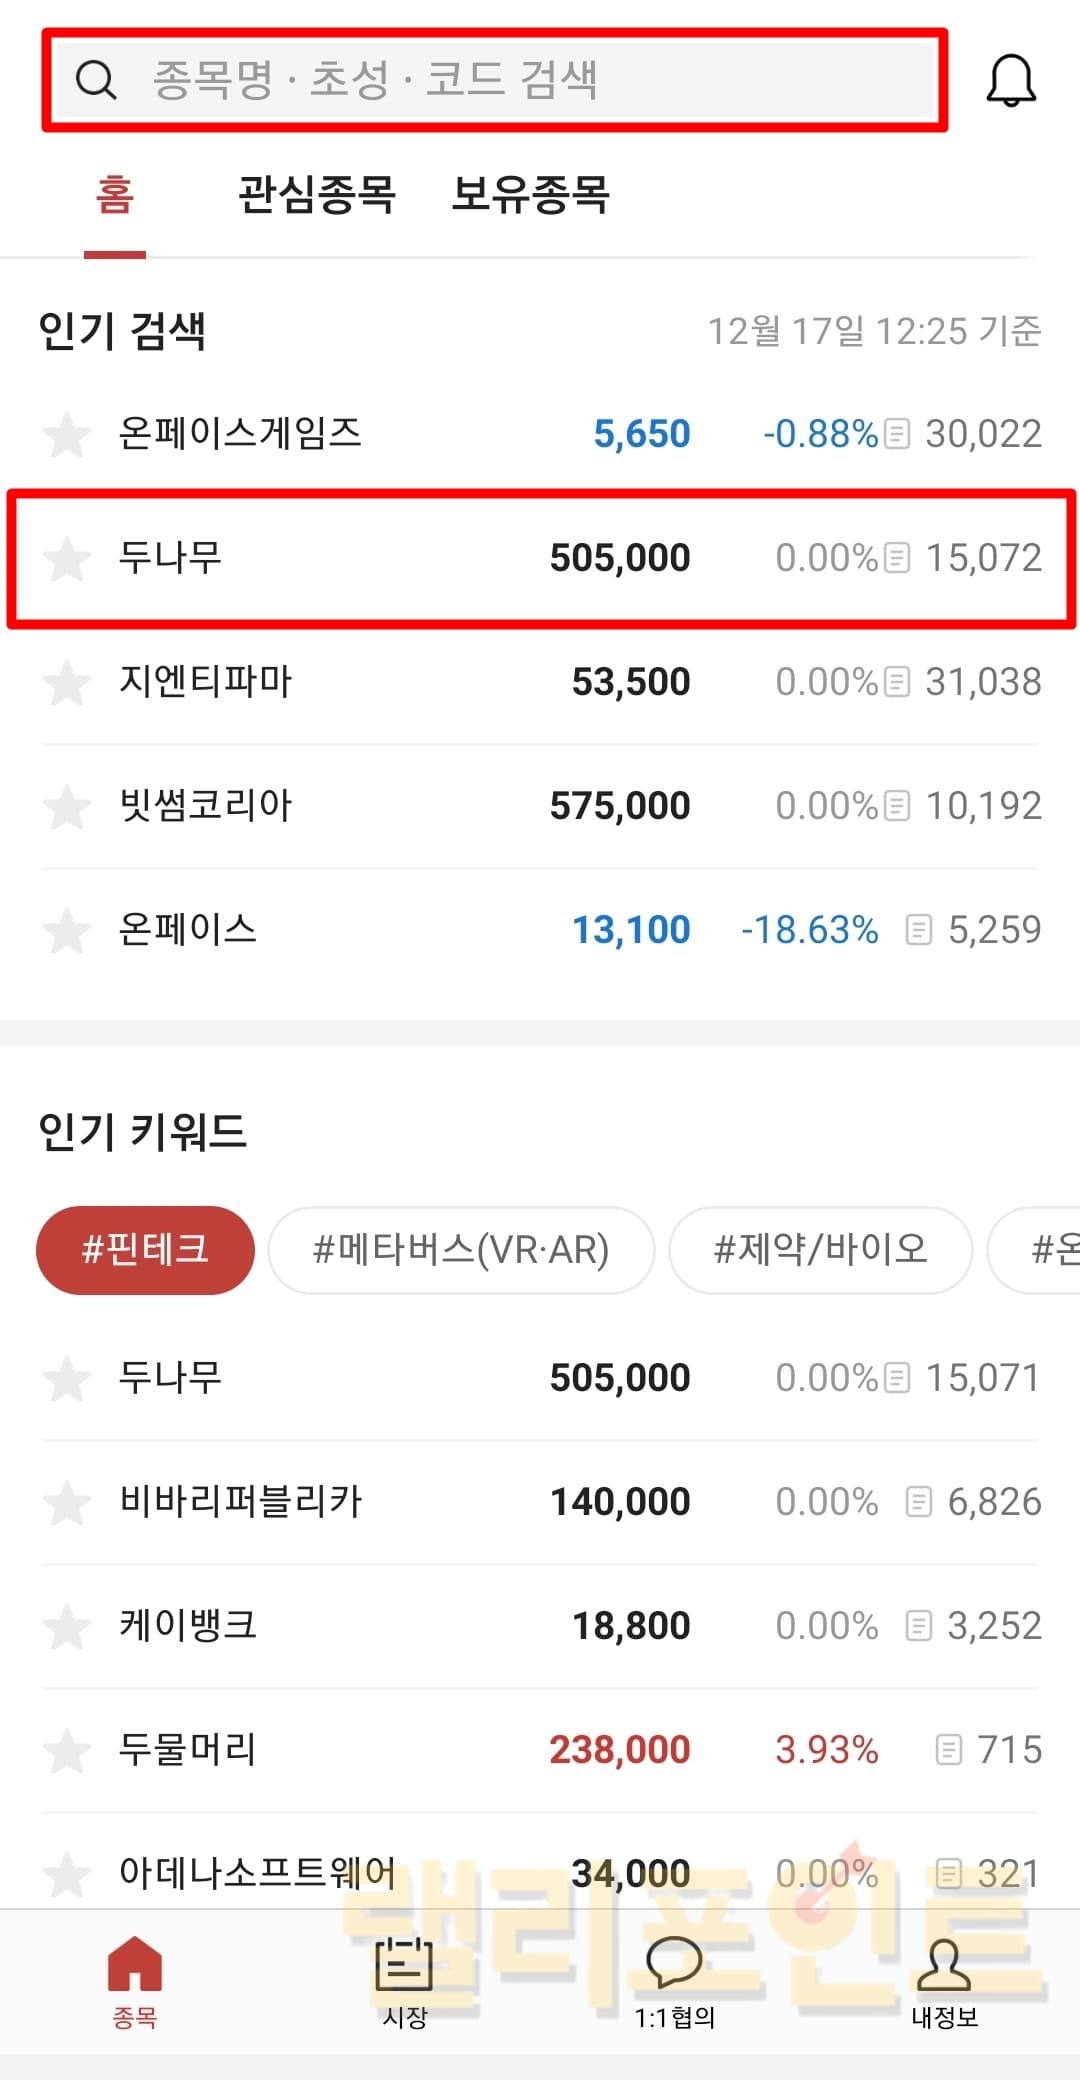Switch to the 보유종목 tab
1080x2080 pixels.
530,194
